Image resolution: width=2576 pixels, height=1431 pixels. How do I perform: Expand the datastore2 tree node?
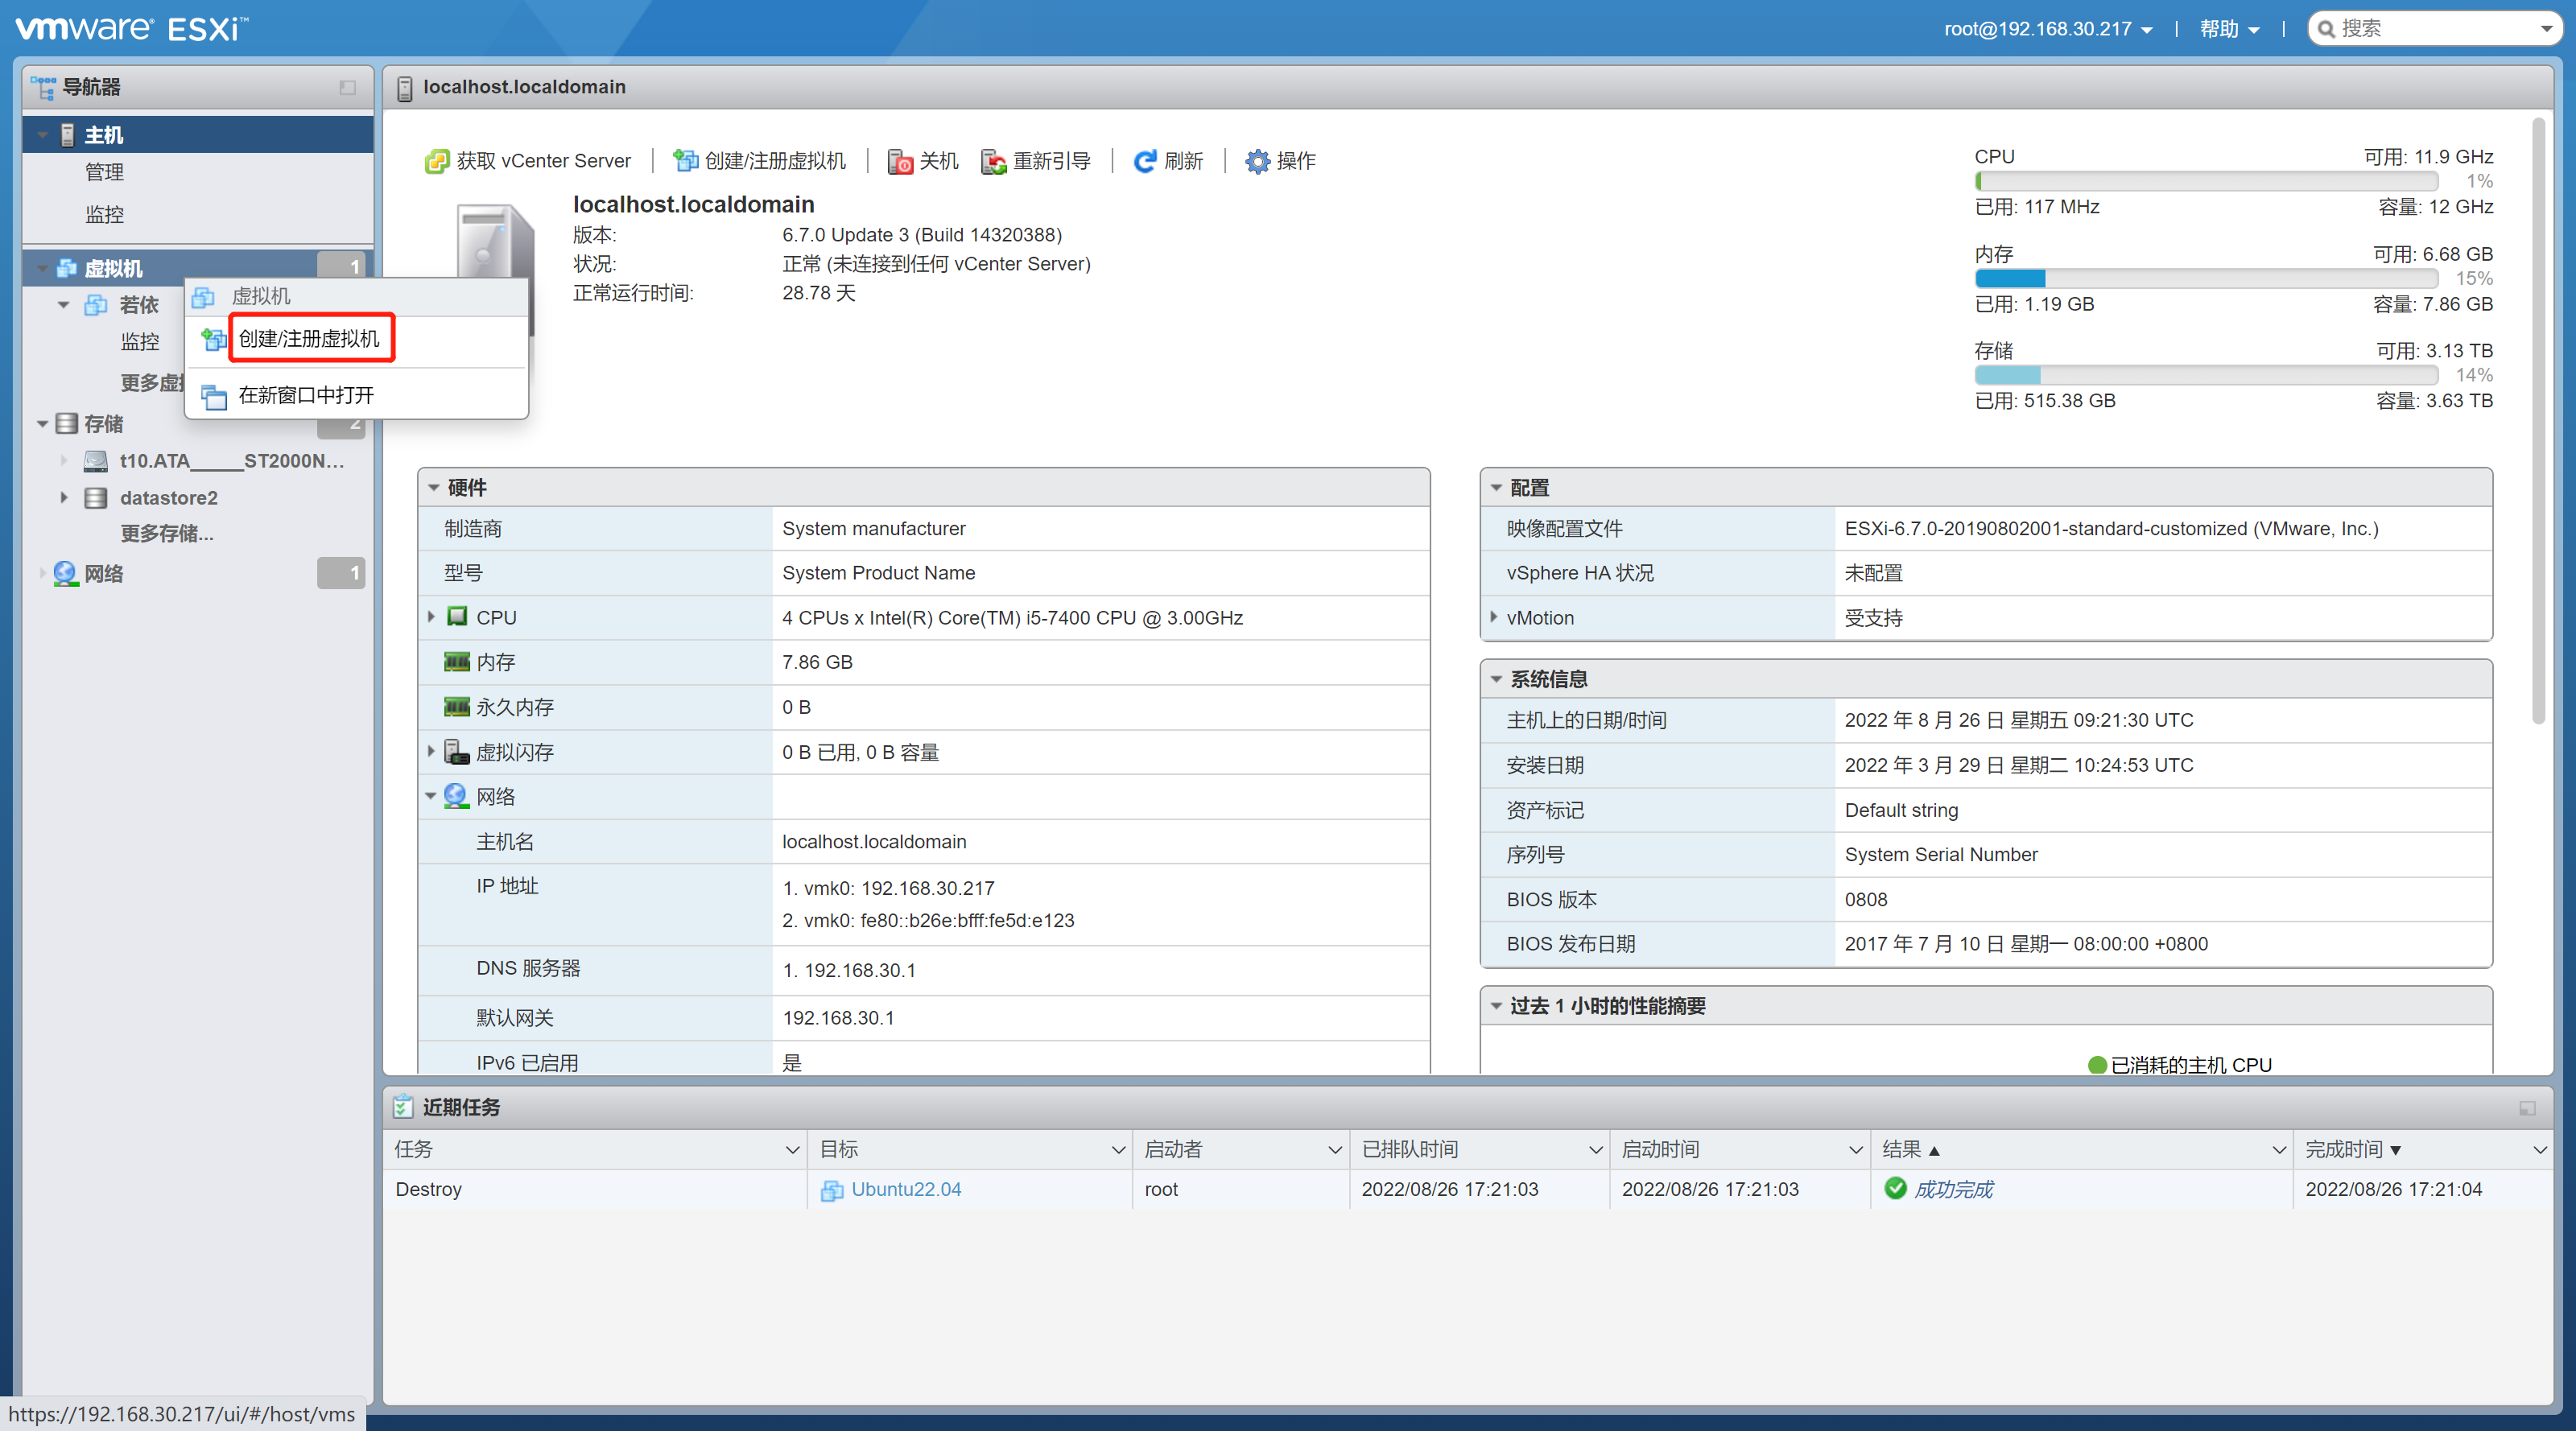[64, 497]
